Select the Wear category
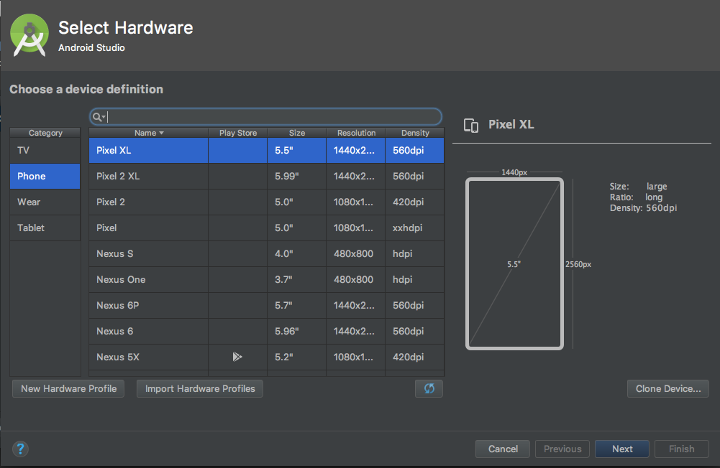Image resolution: width=720 pixels, height=468 pixels. pyautogui.click(x=45, y=202)
